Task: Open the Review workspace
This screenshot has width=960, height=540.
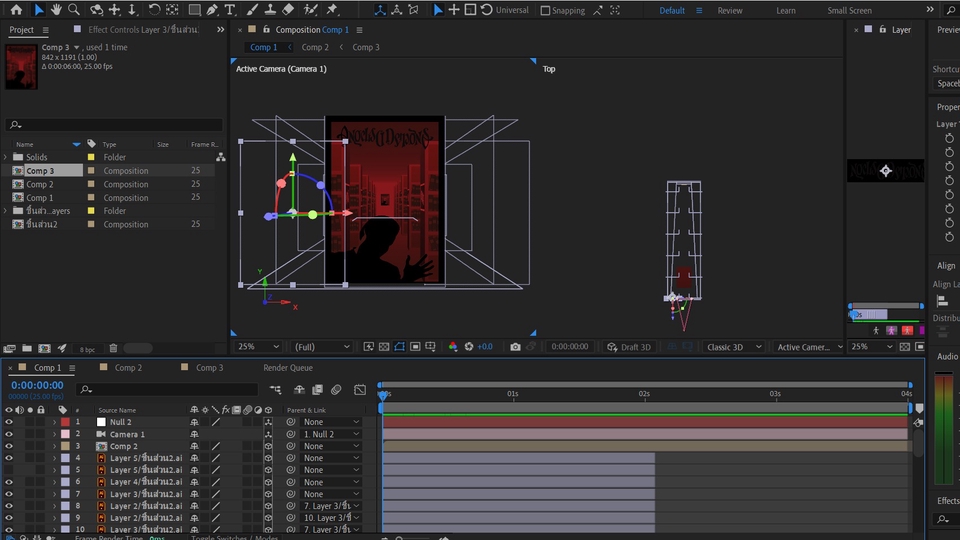Action: [730, 11]
